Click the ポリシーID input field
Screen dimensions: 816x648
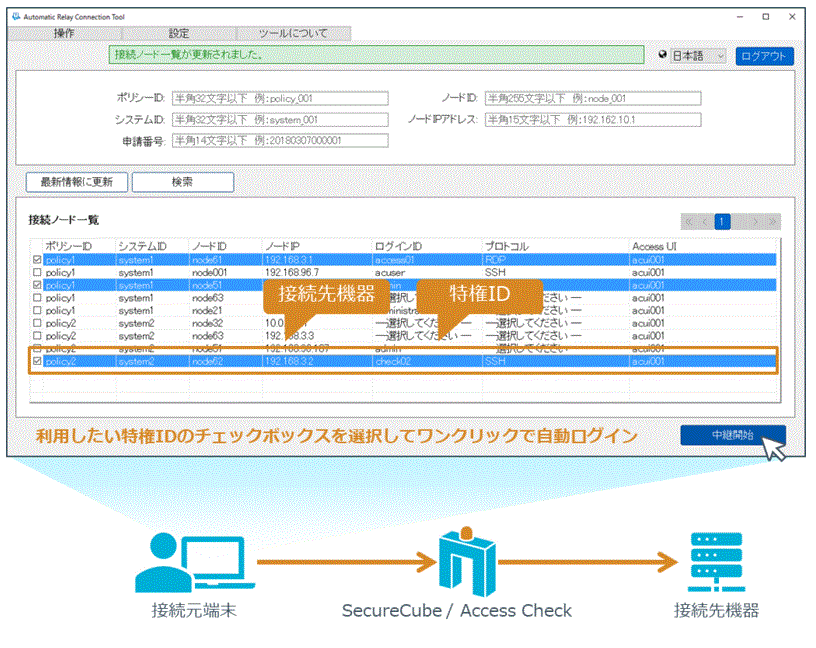coord(279,98)
